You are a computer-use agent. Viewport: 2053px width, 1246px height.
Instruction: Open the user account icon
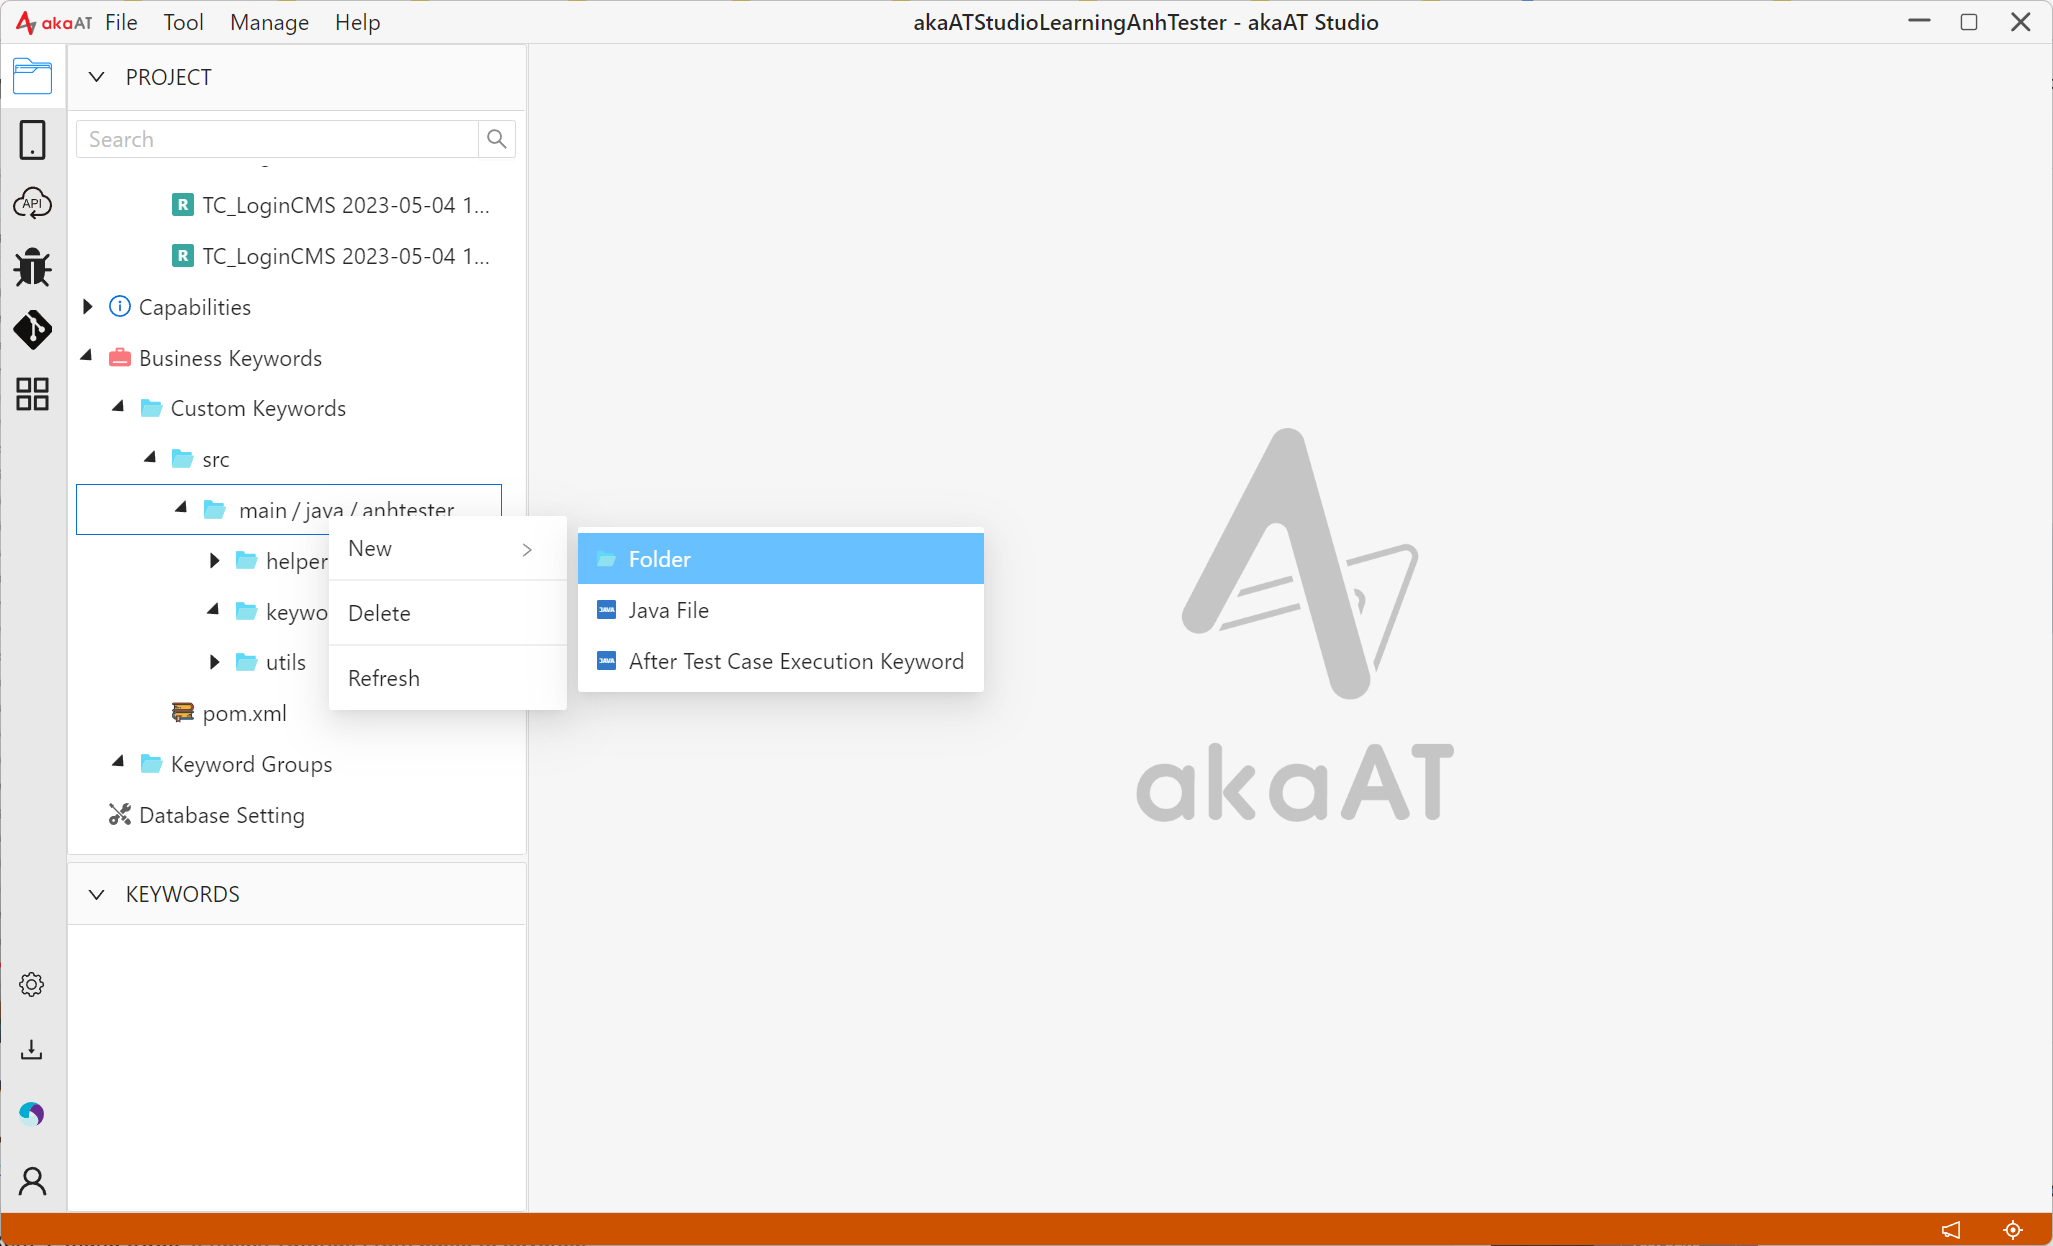coord(33,1181)
